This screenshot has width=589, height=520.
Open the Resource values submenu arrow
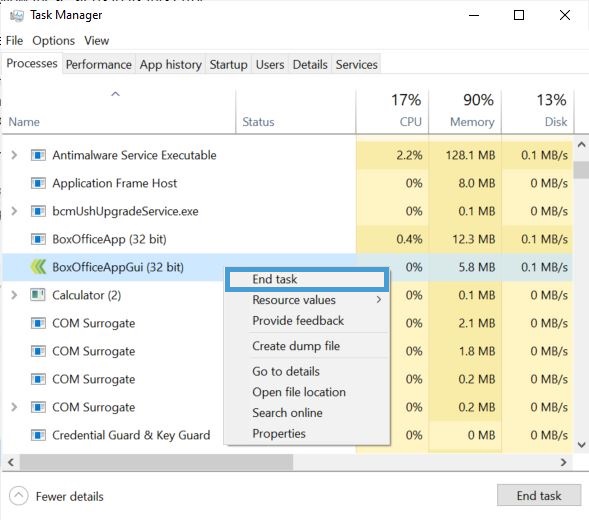pos(379,300)
